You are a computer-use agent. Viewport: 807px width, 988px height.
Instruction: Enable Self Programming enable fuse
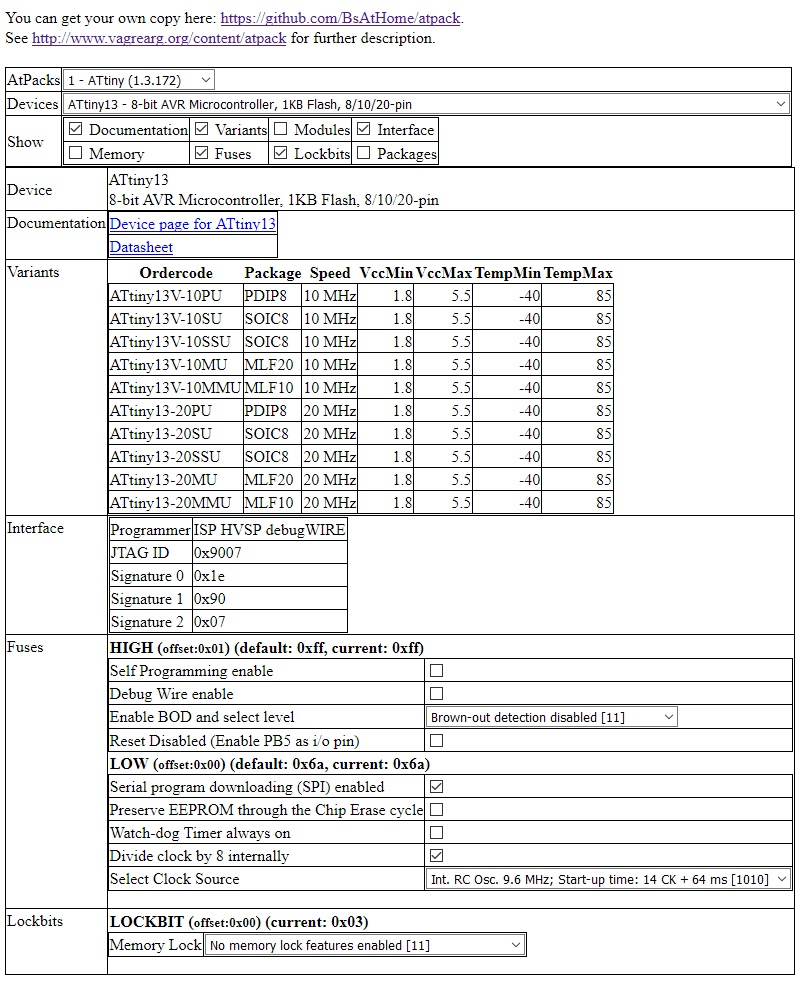434,671
